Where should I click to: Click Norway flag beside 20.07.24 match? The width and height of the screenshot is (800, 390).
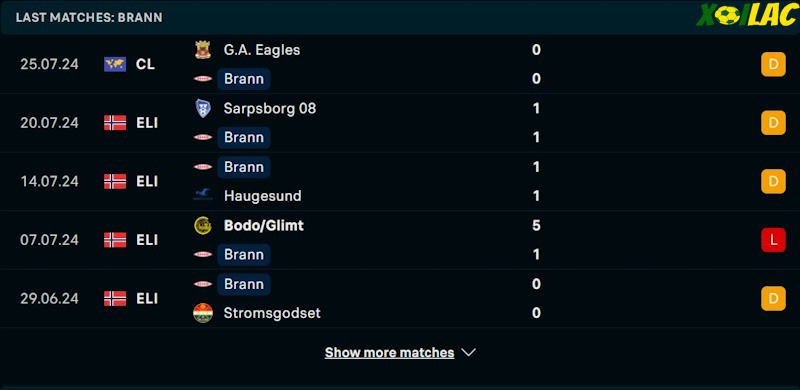point(115,123)
